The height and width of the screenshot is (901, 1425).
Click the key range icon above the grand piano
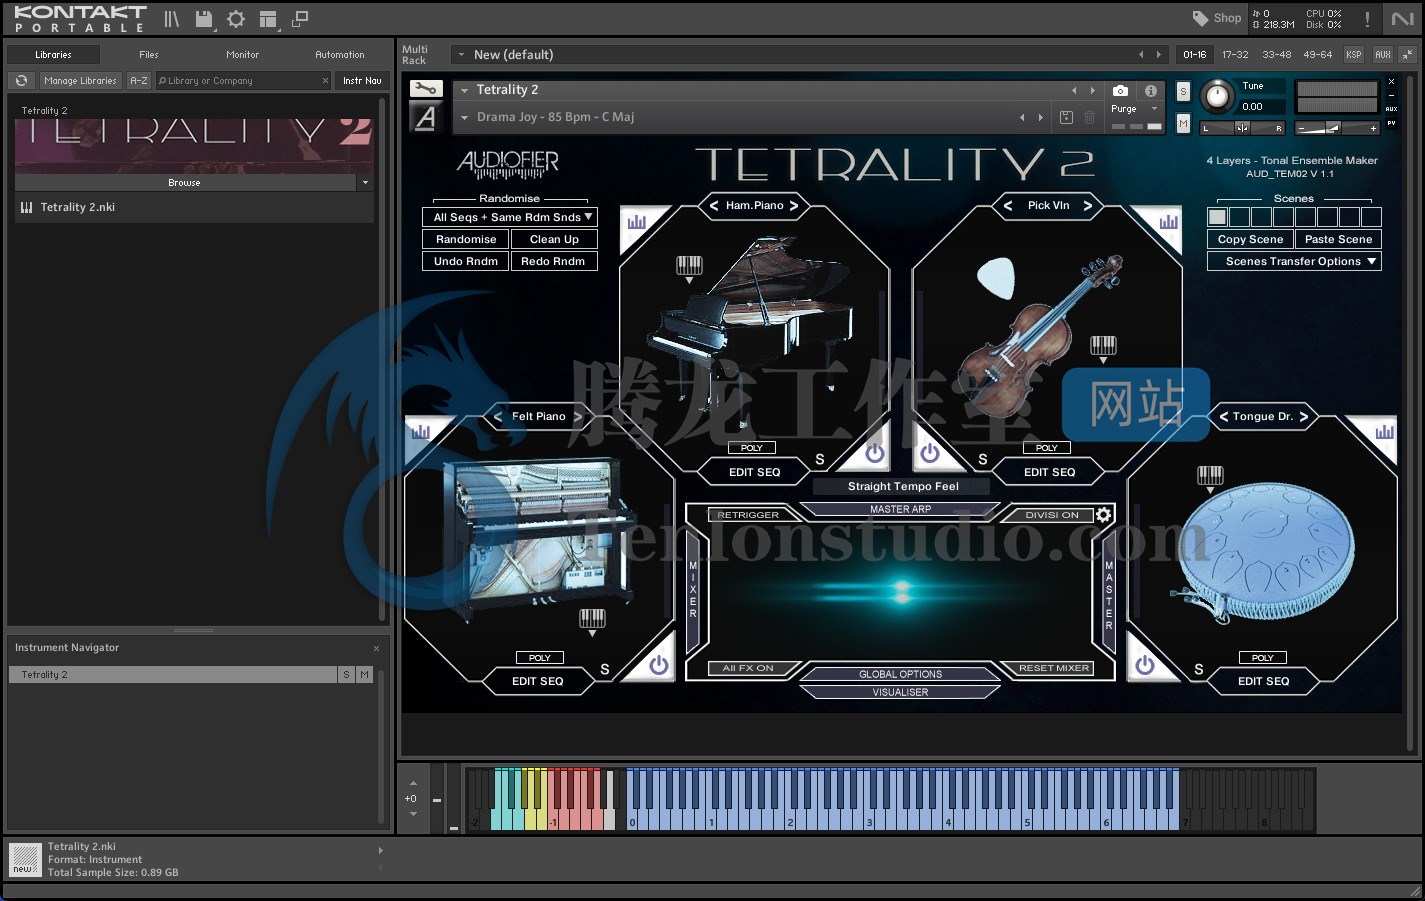pos(689,268)
